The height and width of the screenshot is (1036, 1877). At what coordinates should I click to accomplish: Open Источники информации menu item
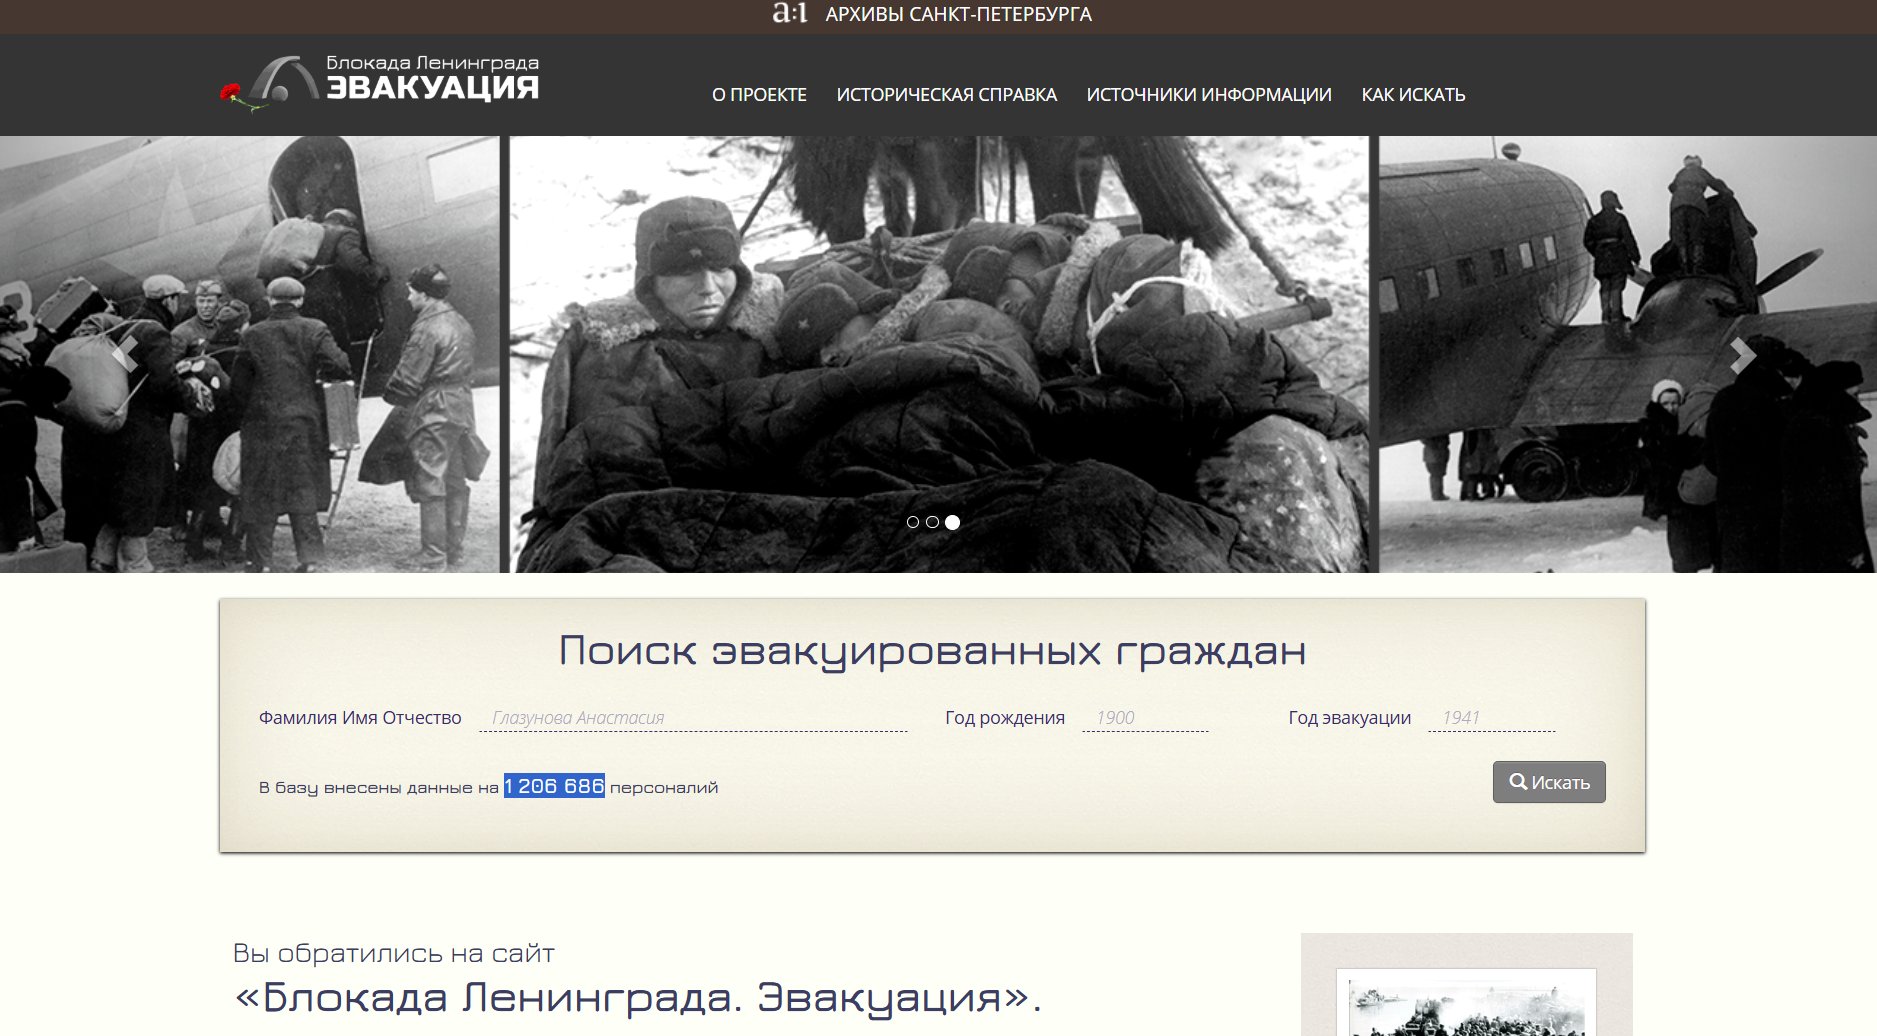point(1209,94)
